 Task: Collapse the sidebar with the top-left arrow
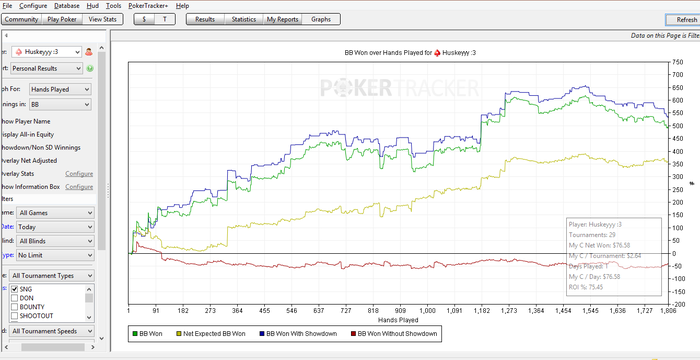coord(6,35)
